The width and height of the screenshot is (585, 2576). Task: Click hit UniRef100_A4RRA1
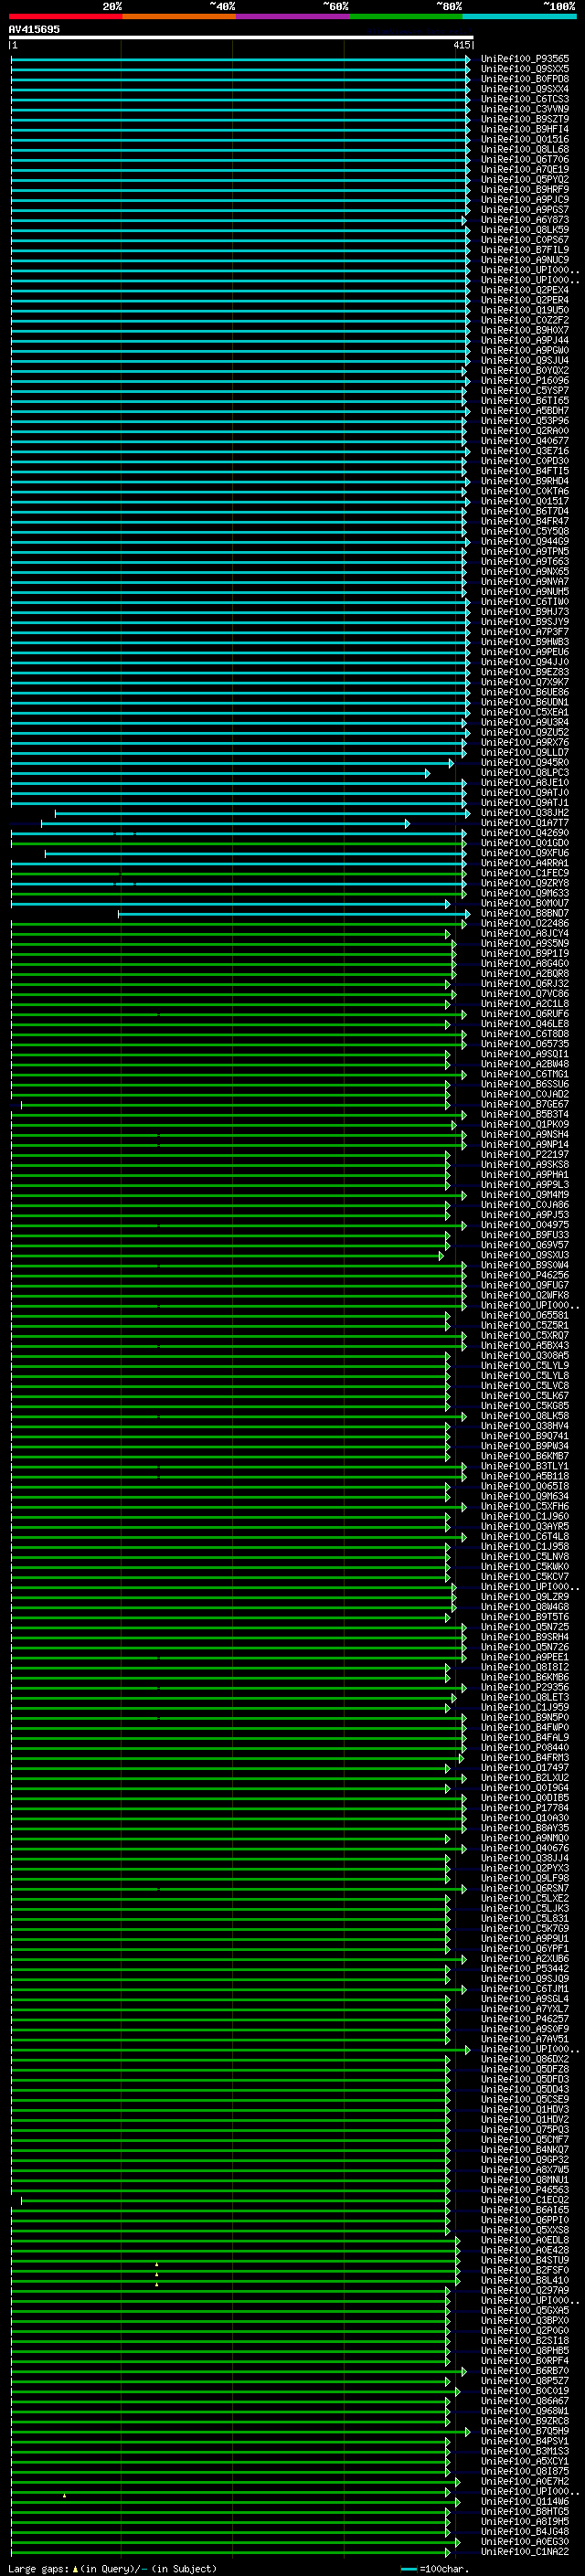coord(525,863)
